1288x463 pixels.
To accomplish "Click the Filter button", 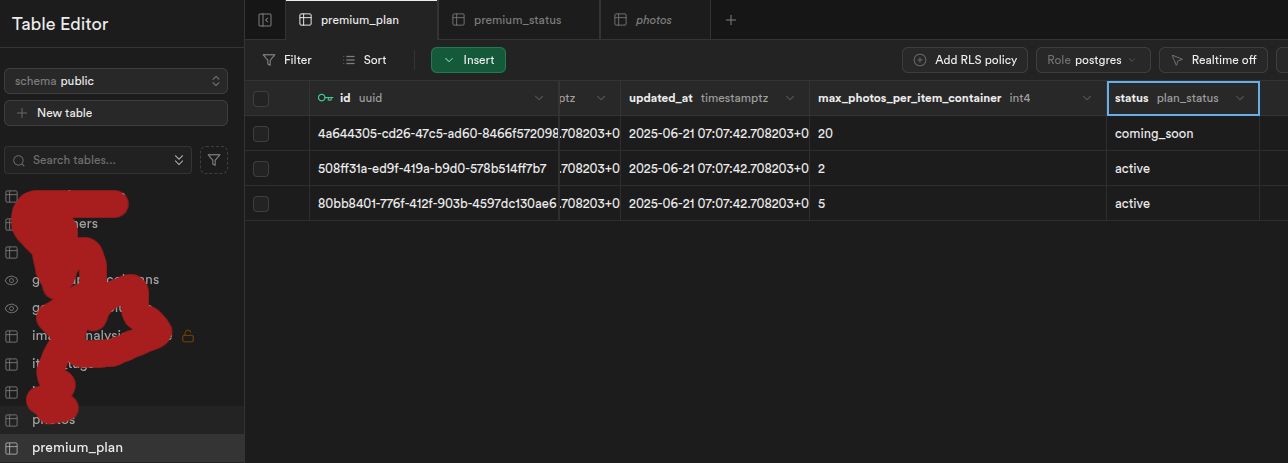I will pos(287,60).
